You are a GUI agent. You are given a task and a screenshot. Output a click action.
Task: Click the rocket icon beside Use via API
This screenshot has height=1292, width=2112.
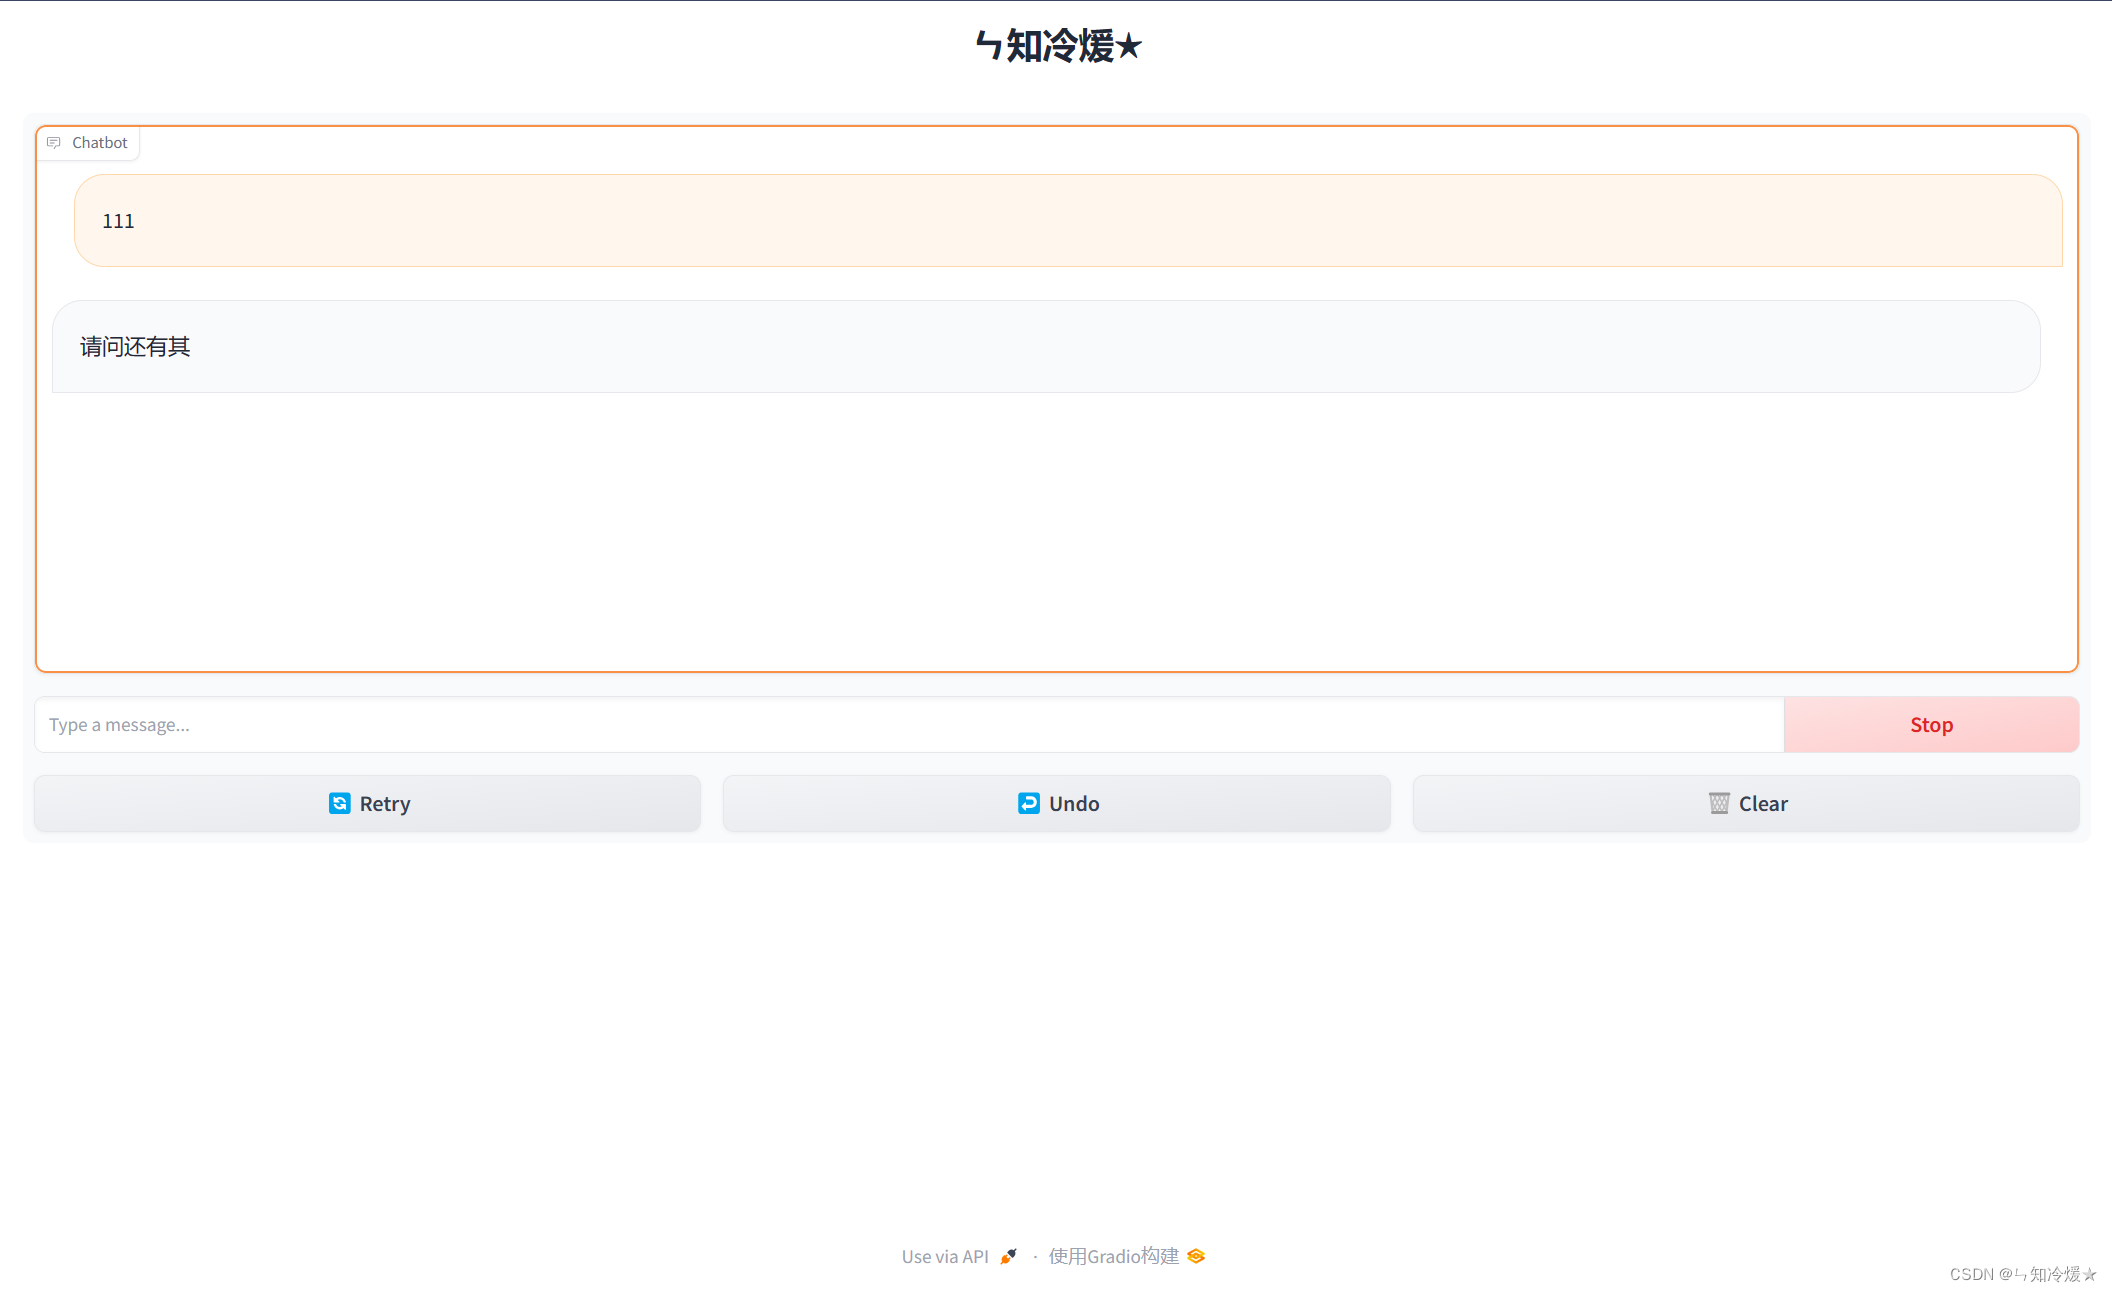[1008, 1256]
